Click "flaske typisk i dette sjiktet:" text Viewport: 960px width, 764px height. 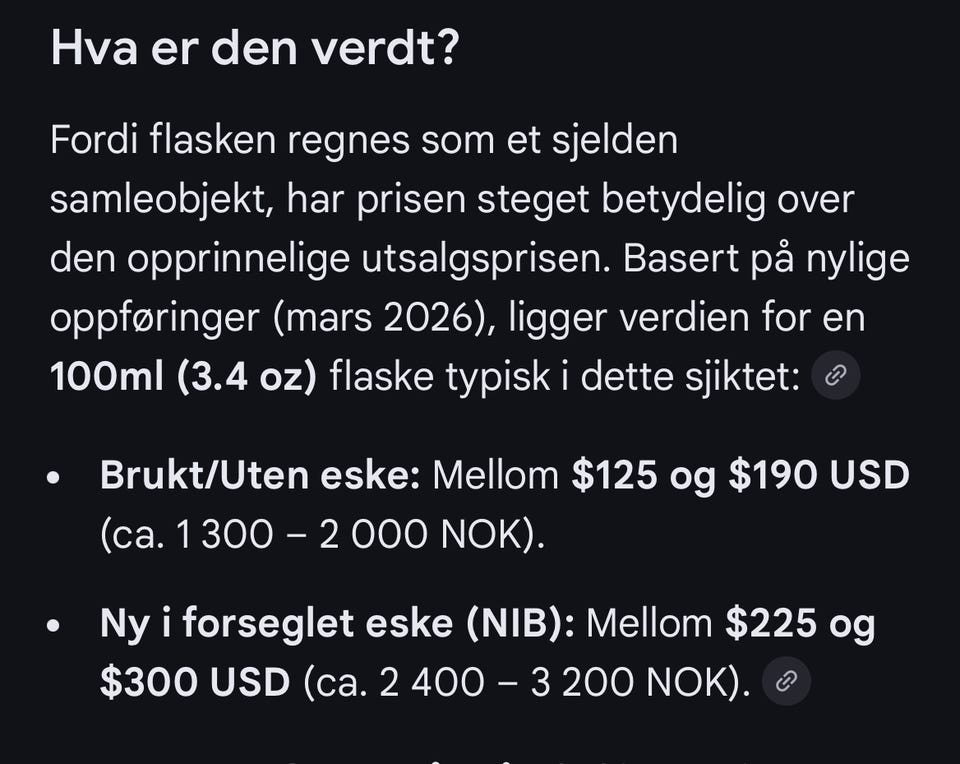[x=565, y=376]
